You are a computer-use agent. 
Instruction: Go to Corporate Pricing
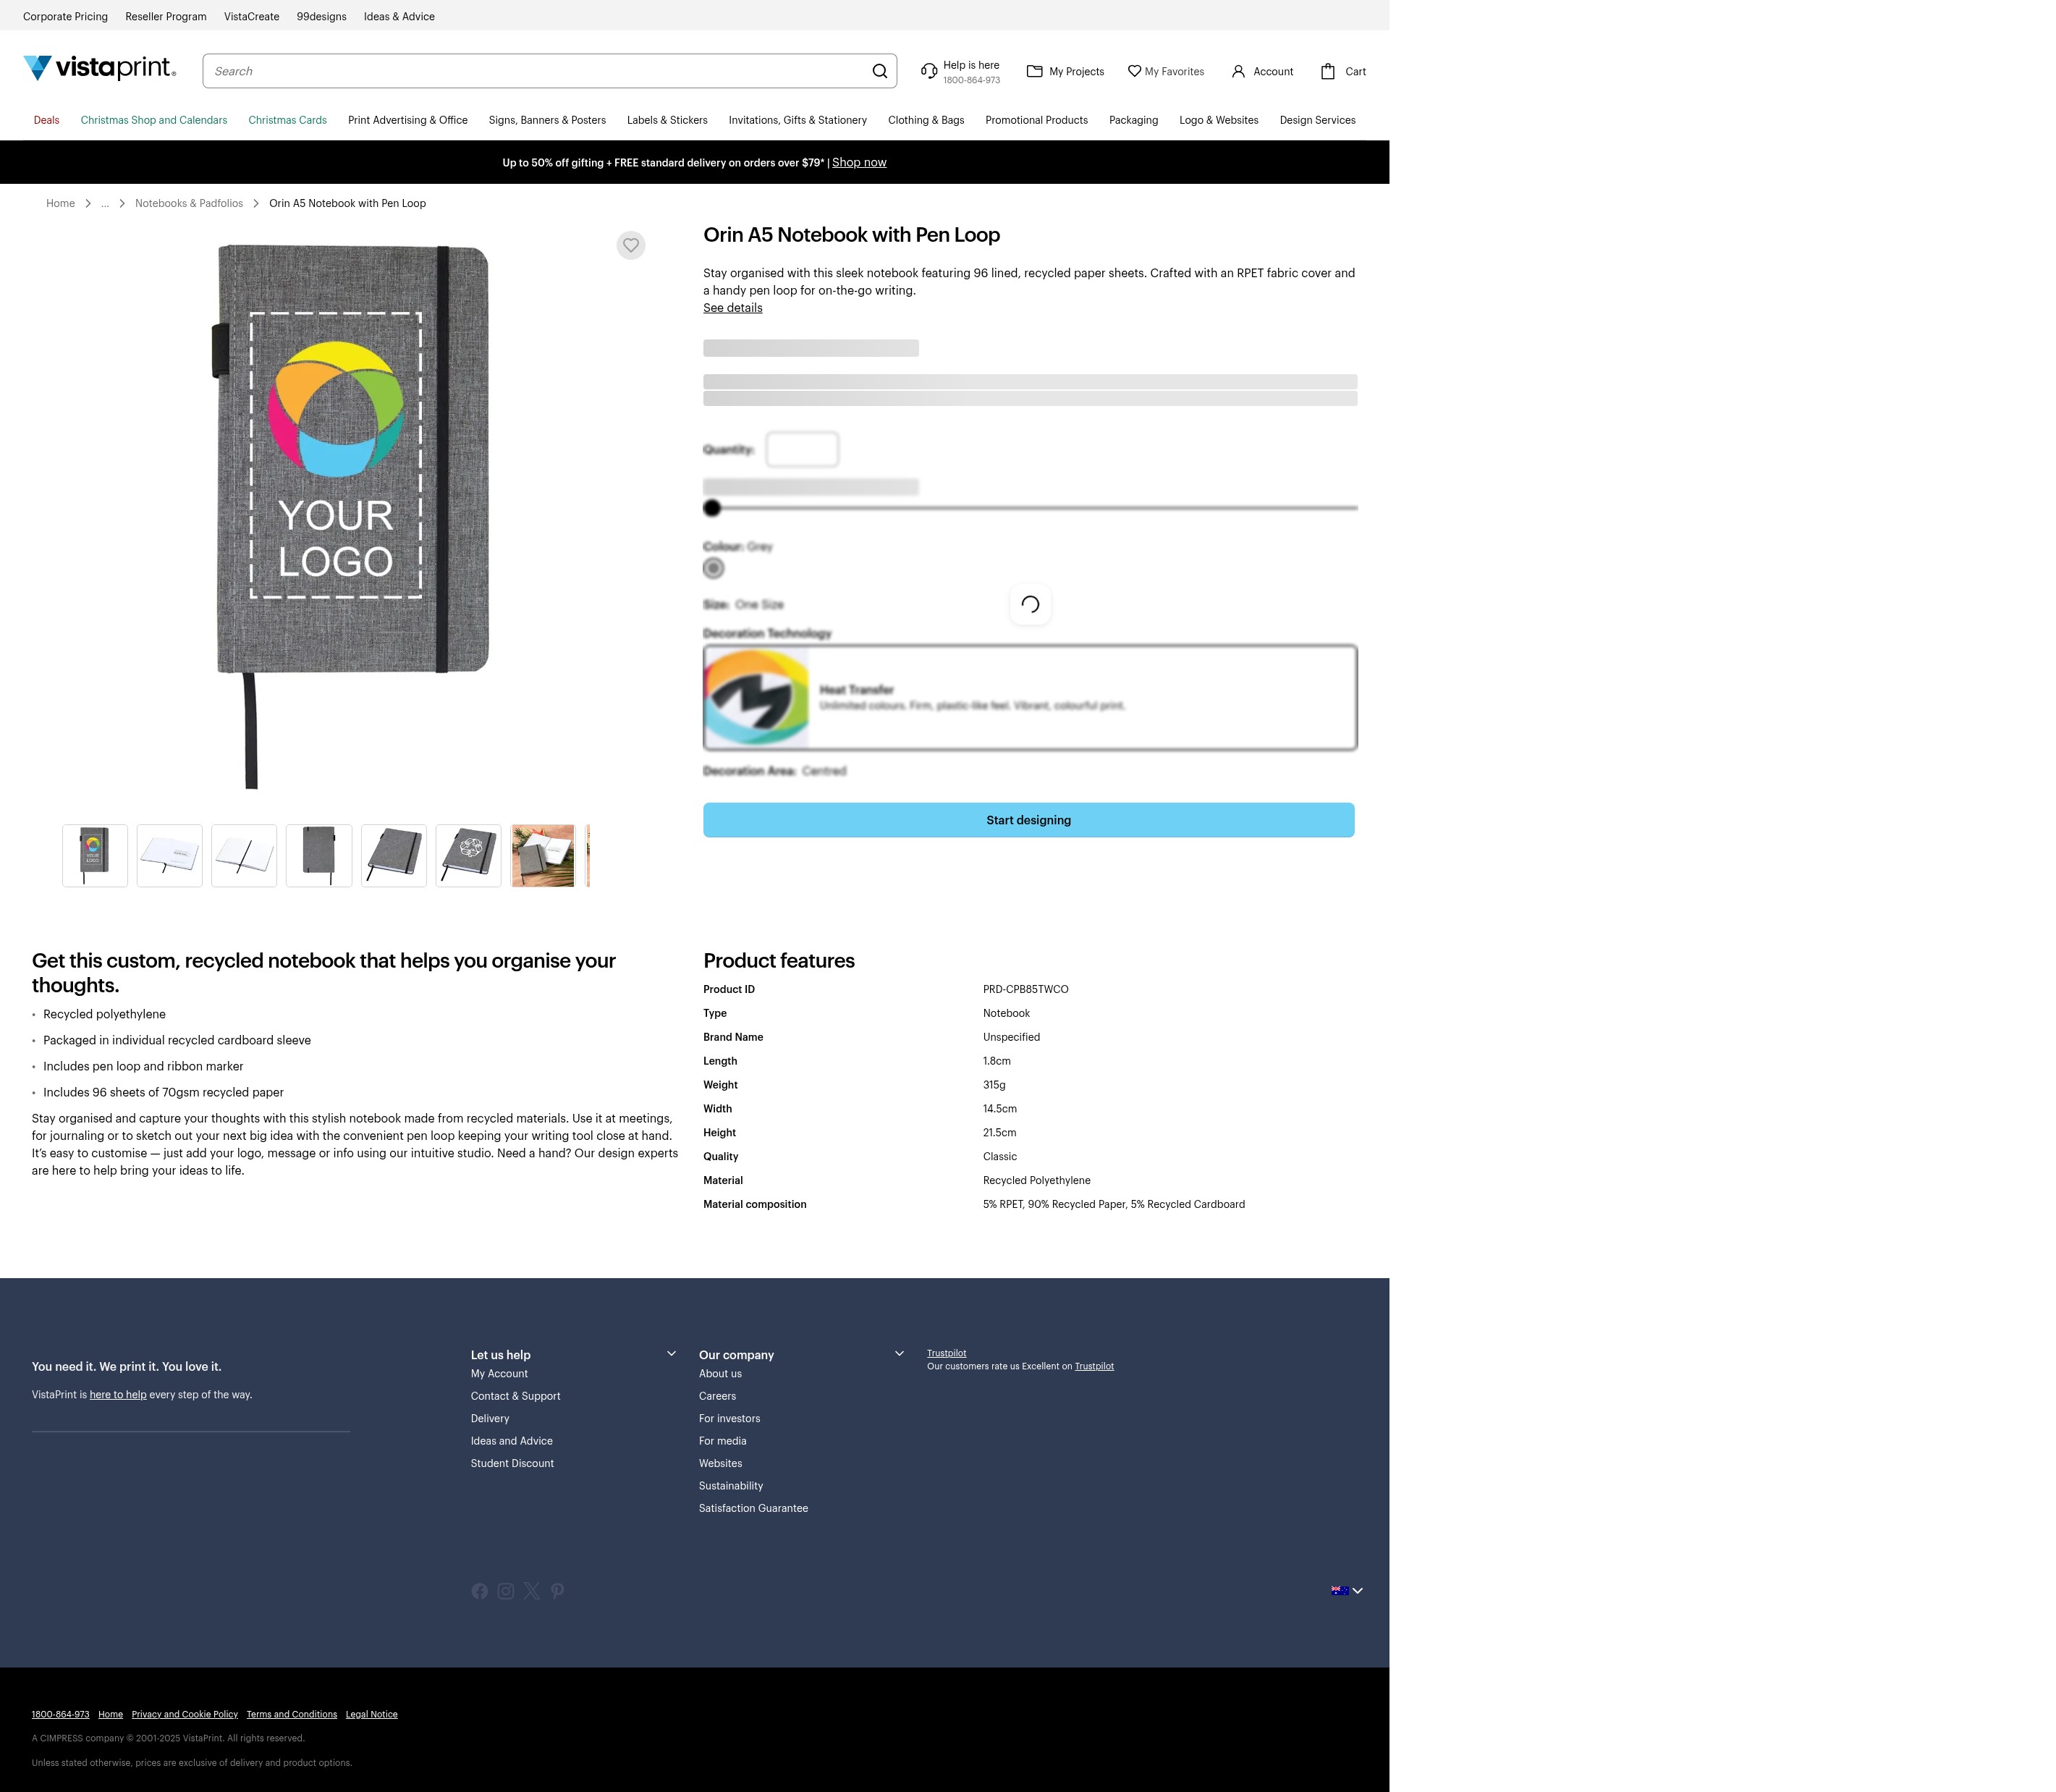65,16
